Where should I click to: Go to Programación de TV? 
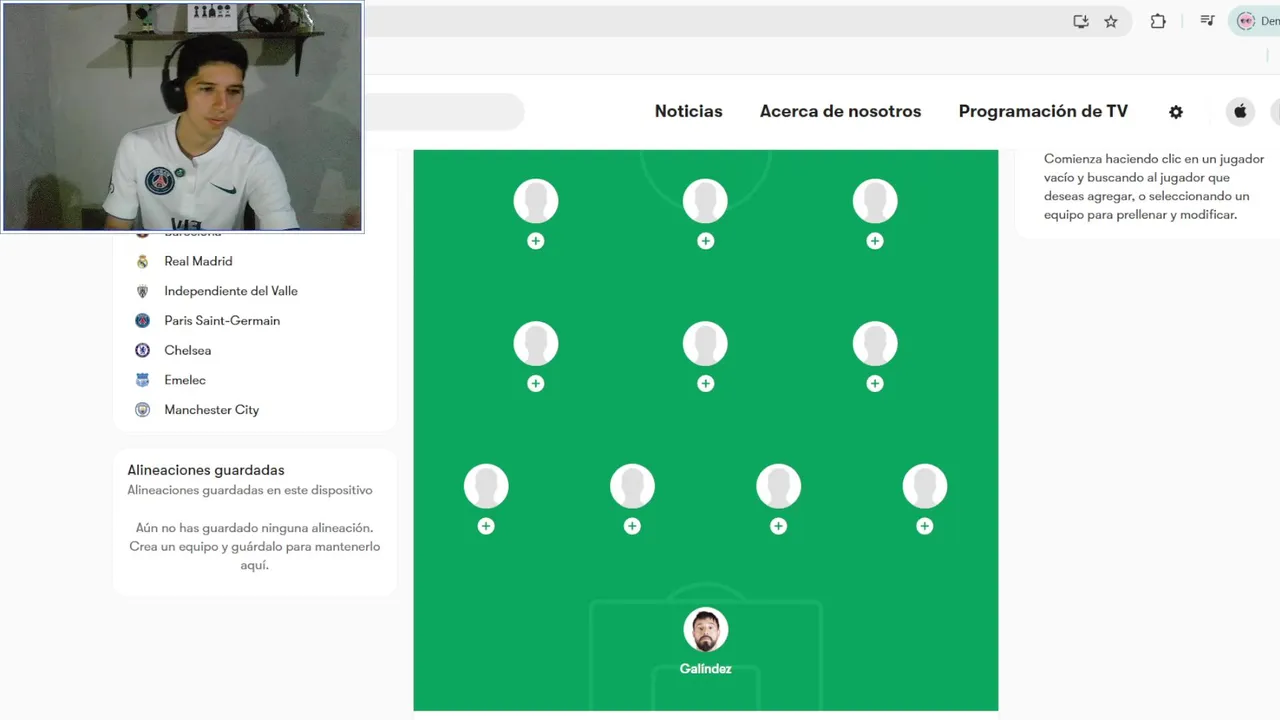coord(1043,111)
